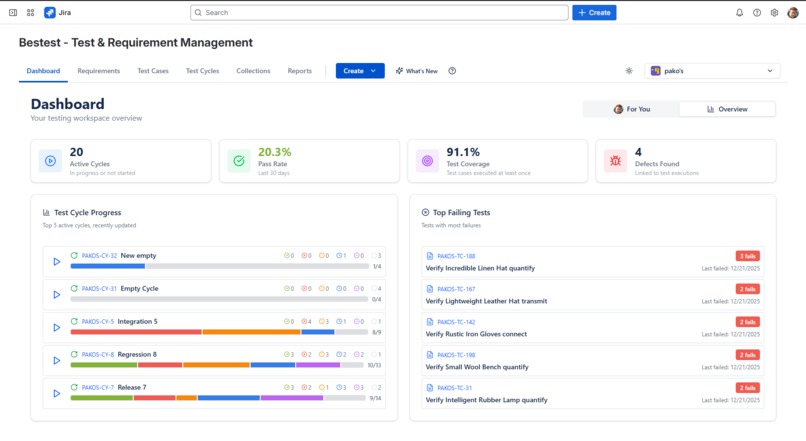
Task: Open Jira settings gear
Action: pyautogui.click(x=774, y=12)
